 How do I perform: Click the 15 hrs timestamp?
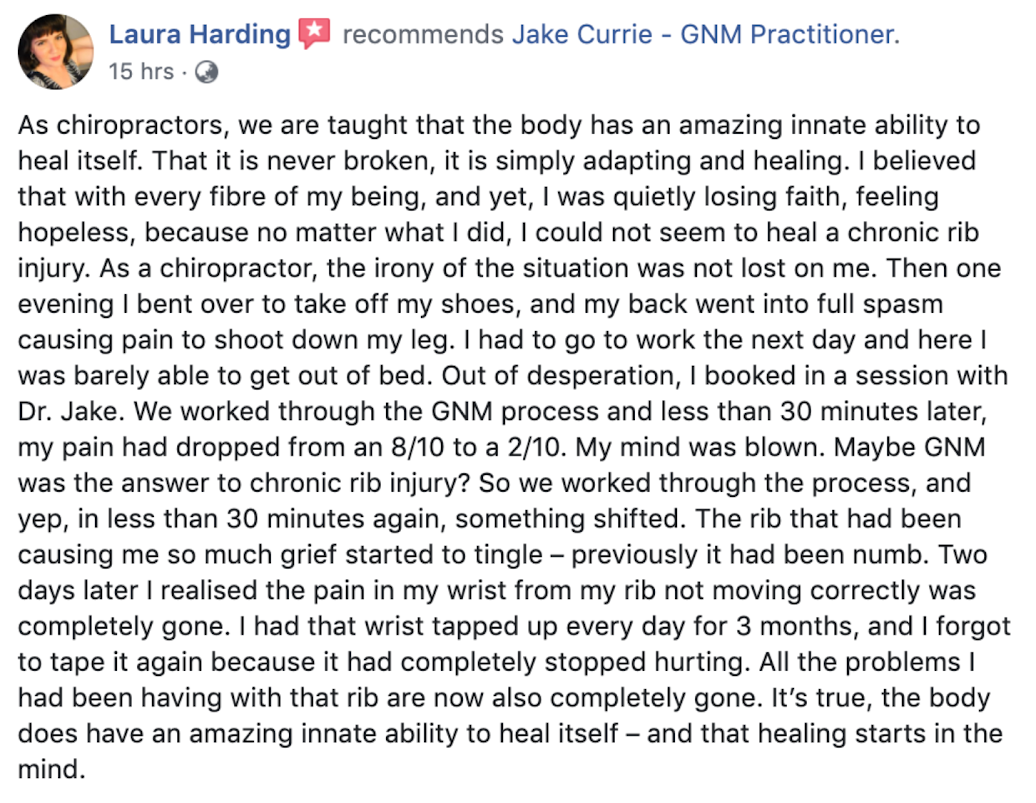[141, 71]
